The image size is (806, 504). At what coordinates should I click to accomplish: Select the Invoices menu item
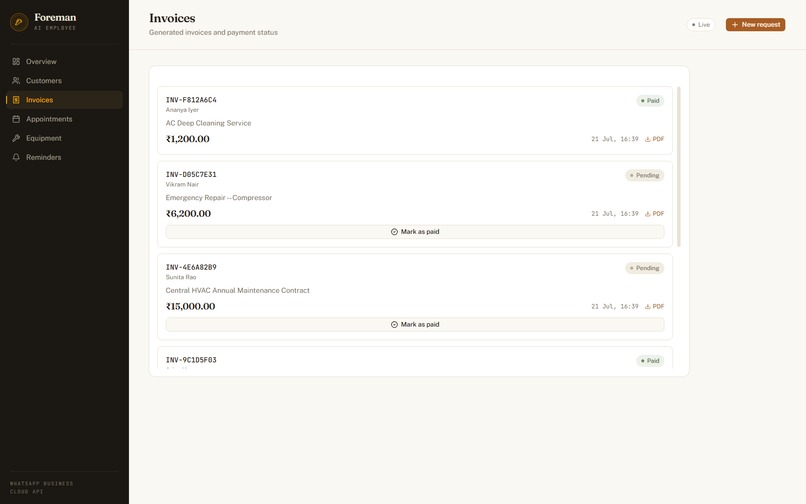[64, 100]
